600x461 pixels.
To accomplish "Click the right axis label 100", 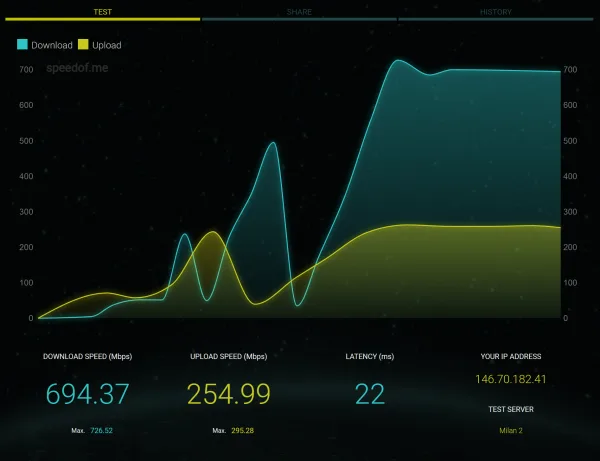I will coord(570,283).
